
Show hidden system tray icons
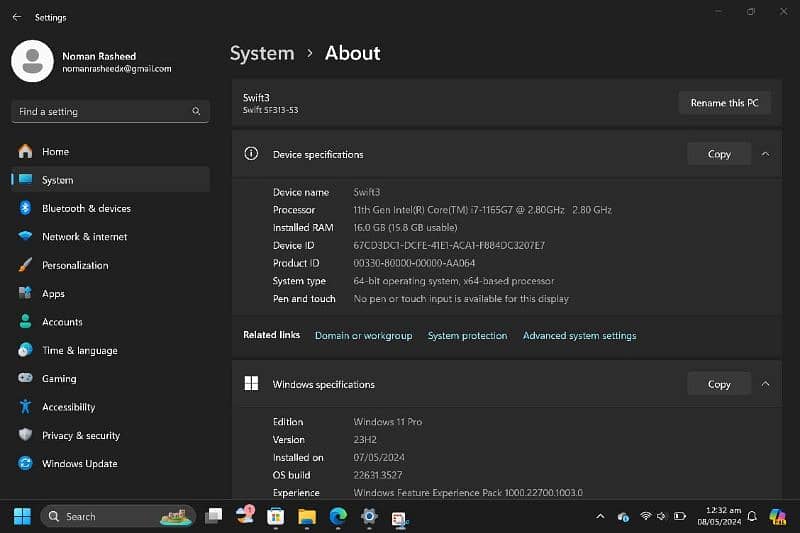coord(600,516)
